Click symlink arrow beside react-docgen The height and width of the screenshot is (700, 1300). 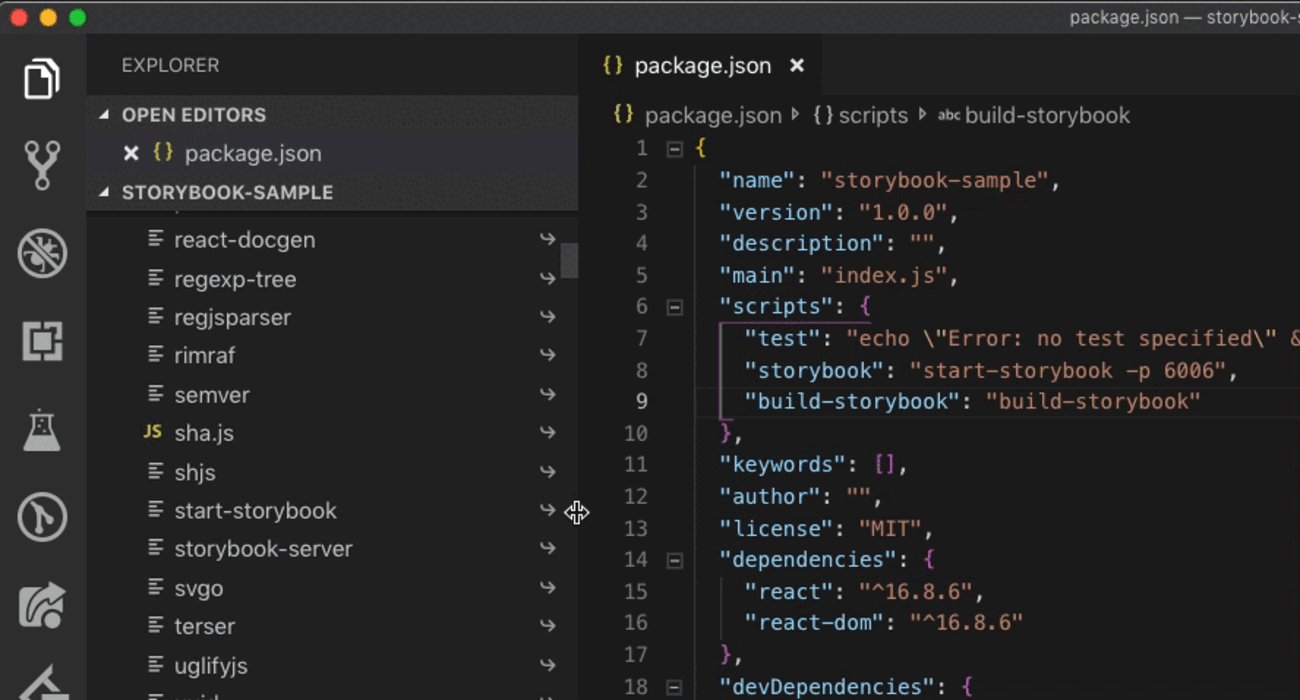547,240
